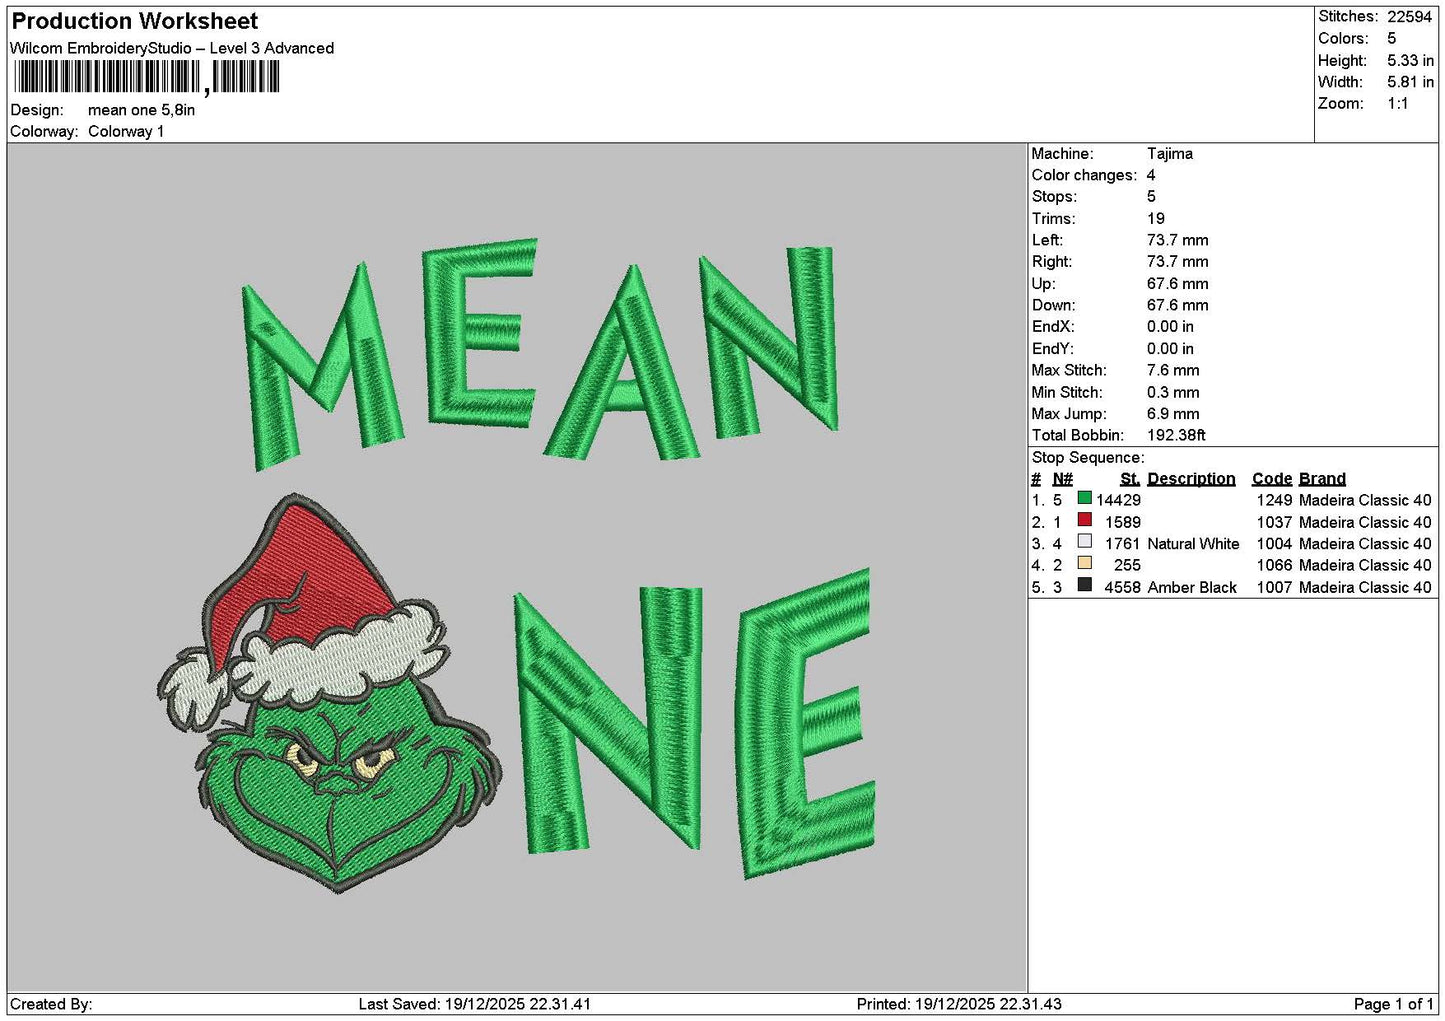Click the green thread color swatch in stop 1
The image size is (1445, 1021).
pos(1084,498)
